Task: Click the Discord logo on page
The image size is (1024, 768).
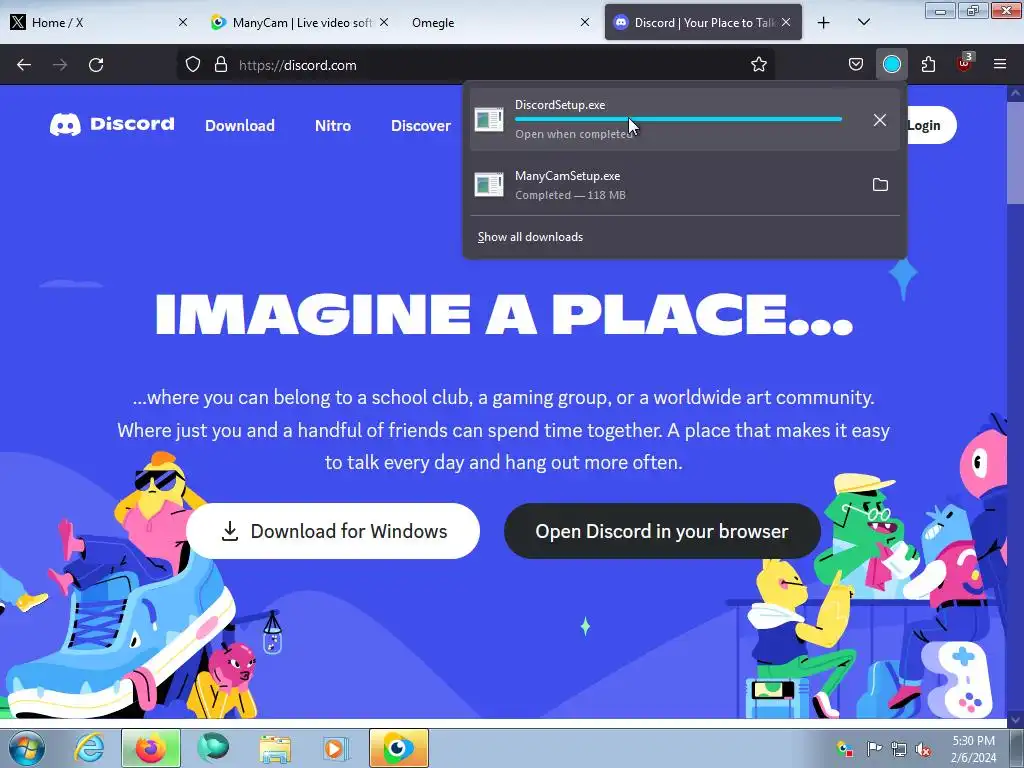Action: (x=112, y=124)
